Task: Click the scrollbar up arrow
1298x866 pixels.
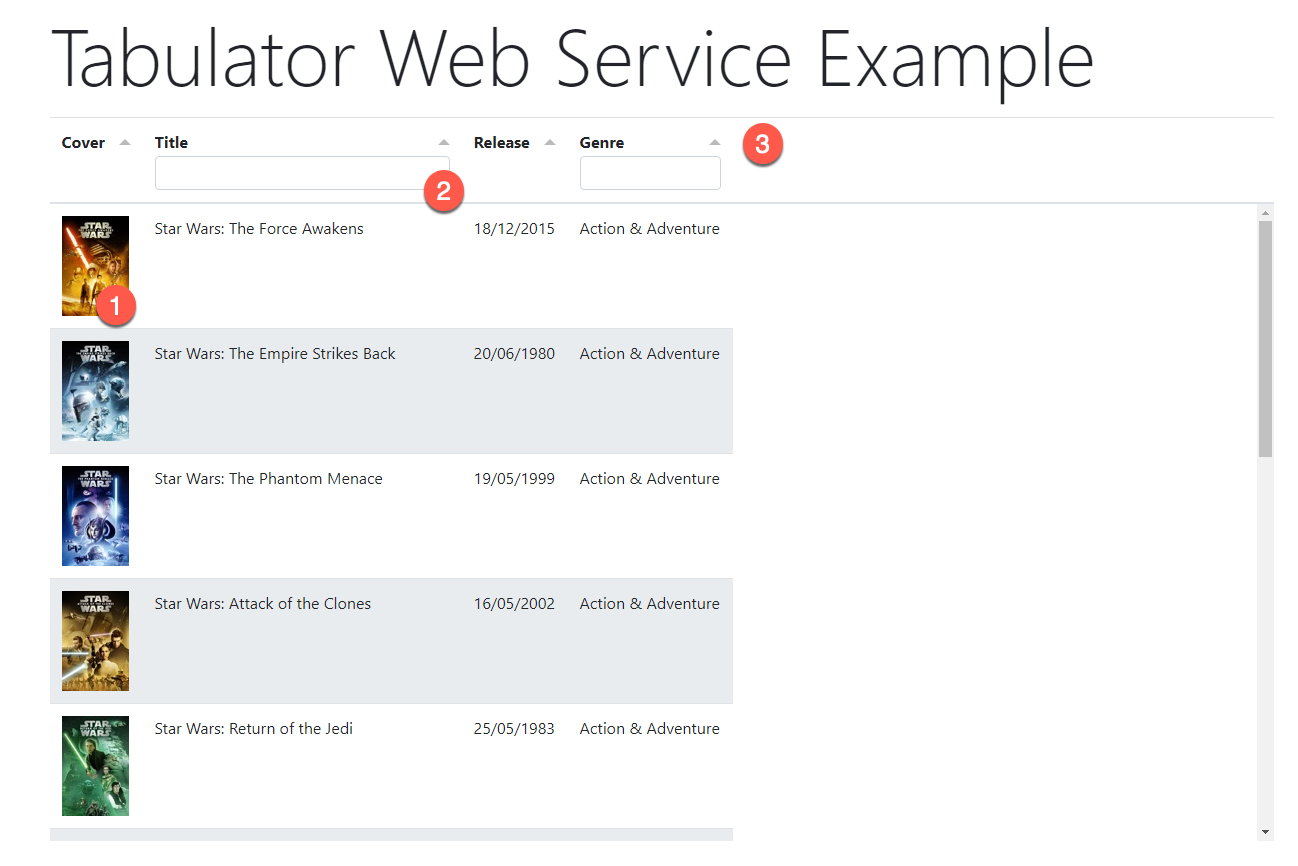Action: point(1265,213)
